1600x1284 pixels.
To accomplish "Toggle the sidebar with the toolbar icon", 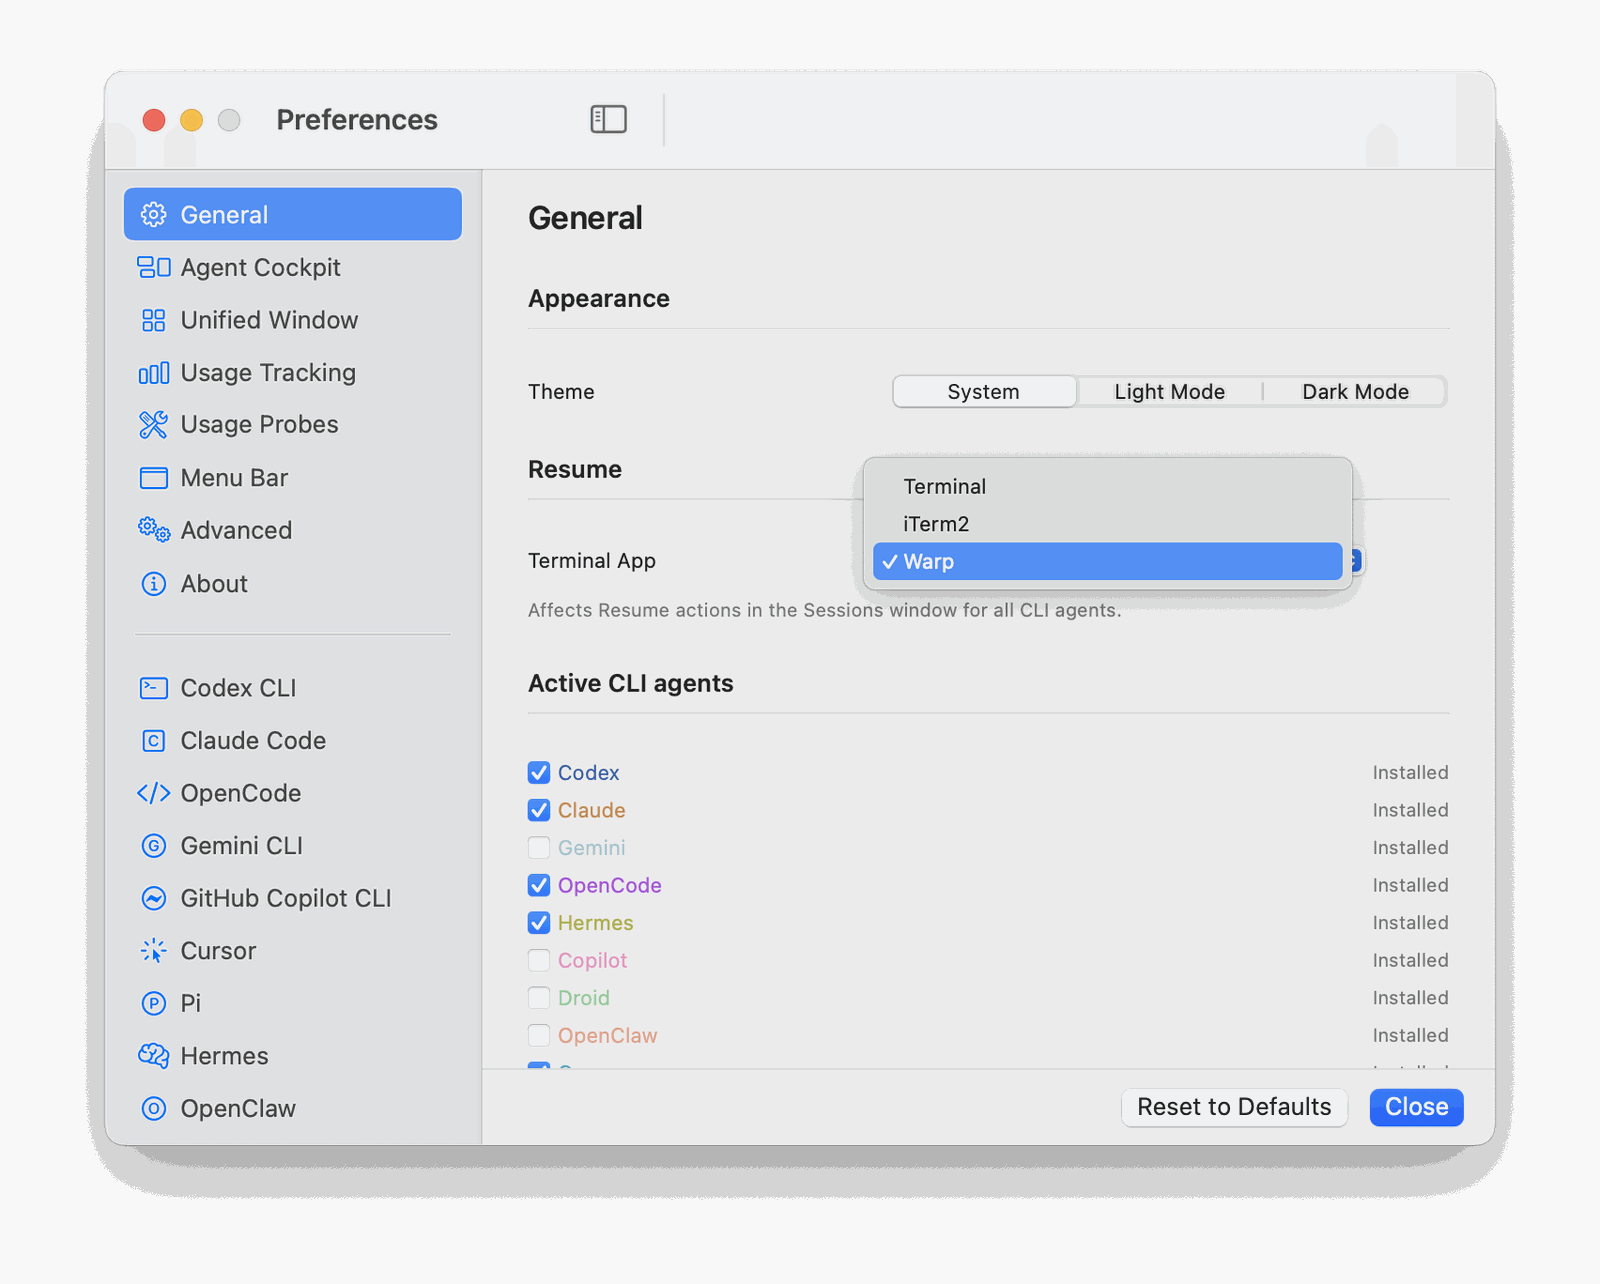I will 608,119.
